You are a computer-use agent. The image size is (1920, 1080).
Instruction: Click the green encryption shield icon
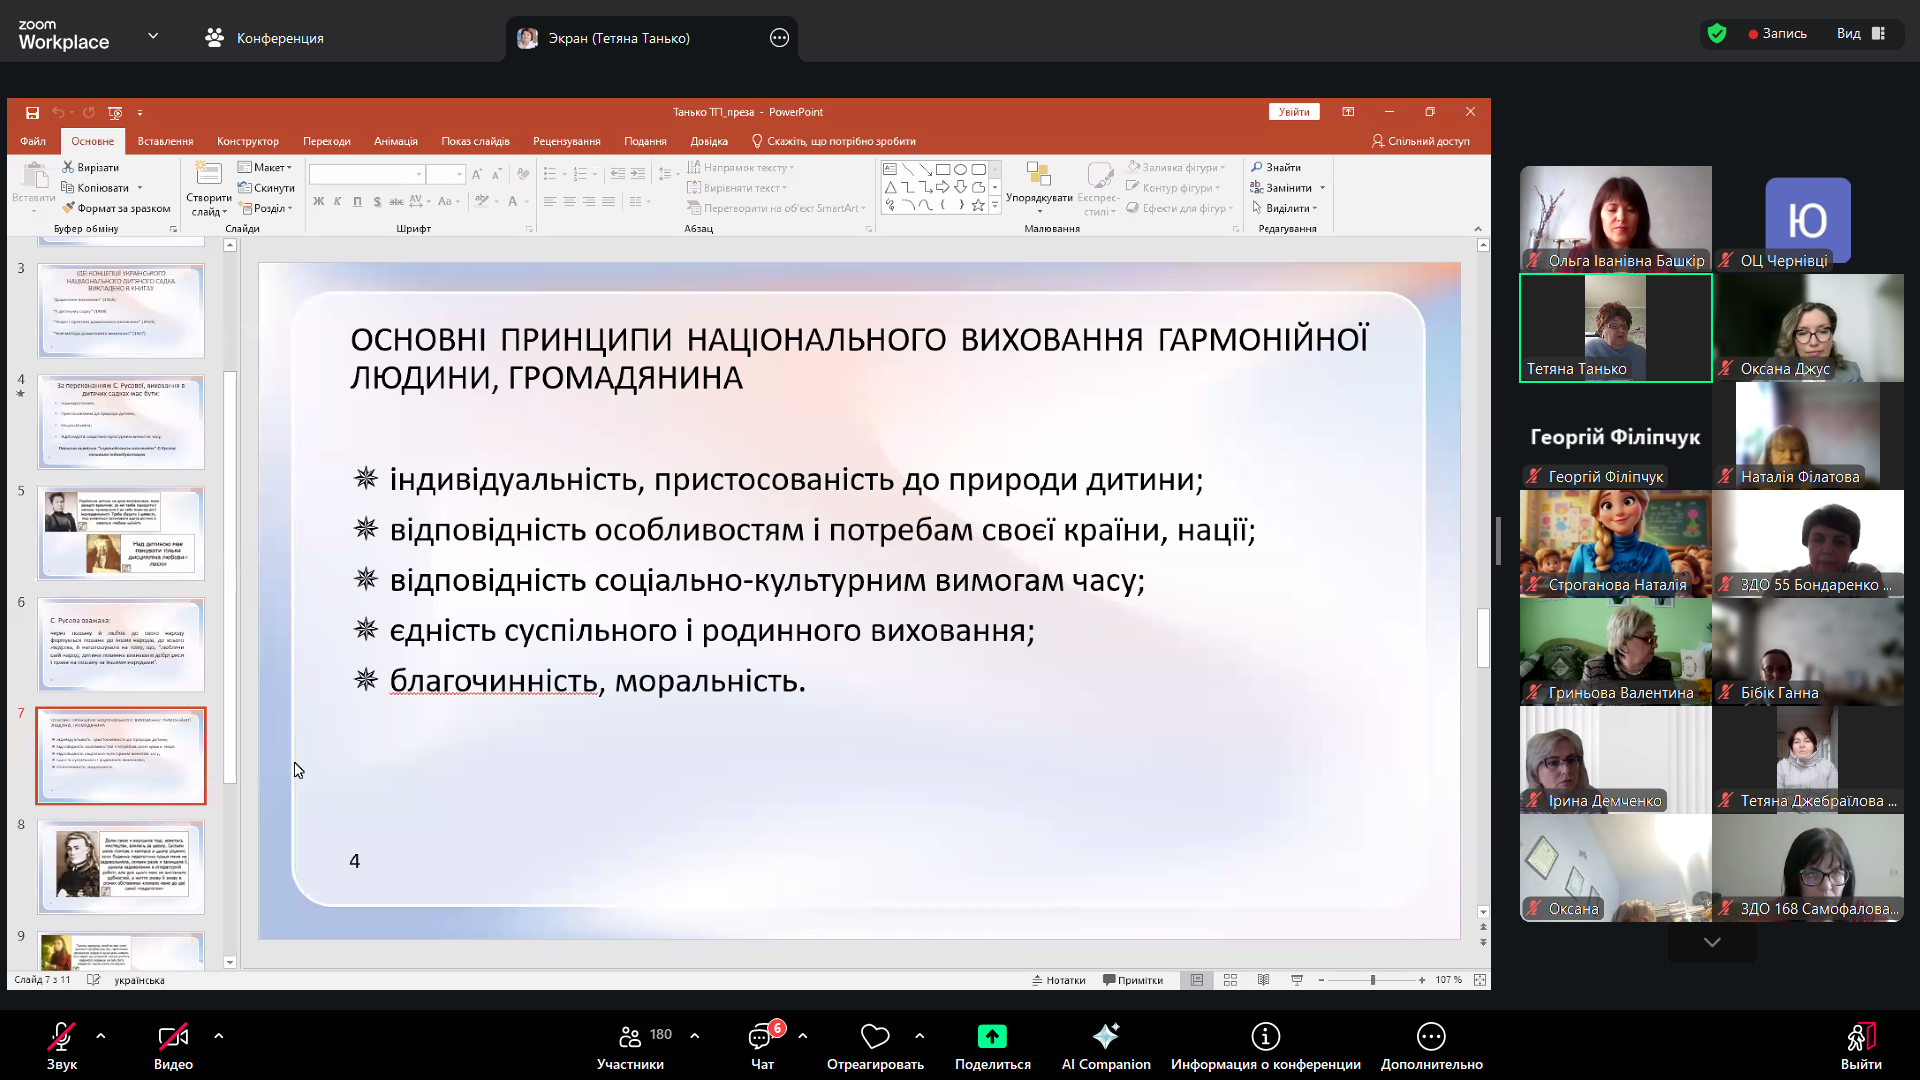[1717, 34]
